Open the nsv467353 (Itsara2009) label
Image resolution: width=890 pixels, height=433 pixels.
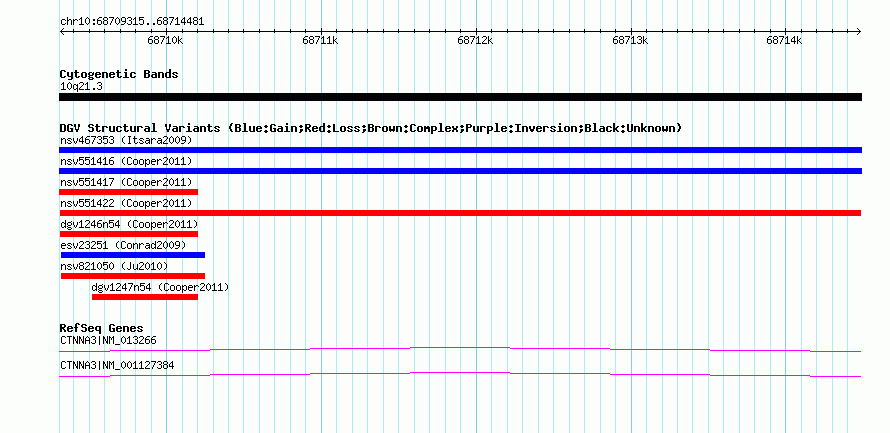pyautogui.click(x=126, y=140)
